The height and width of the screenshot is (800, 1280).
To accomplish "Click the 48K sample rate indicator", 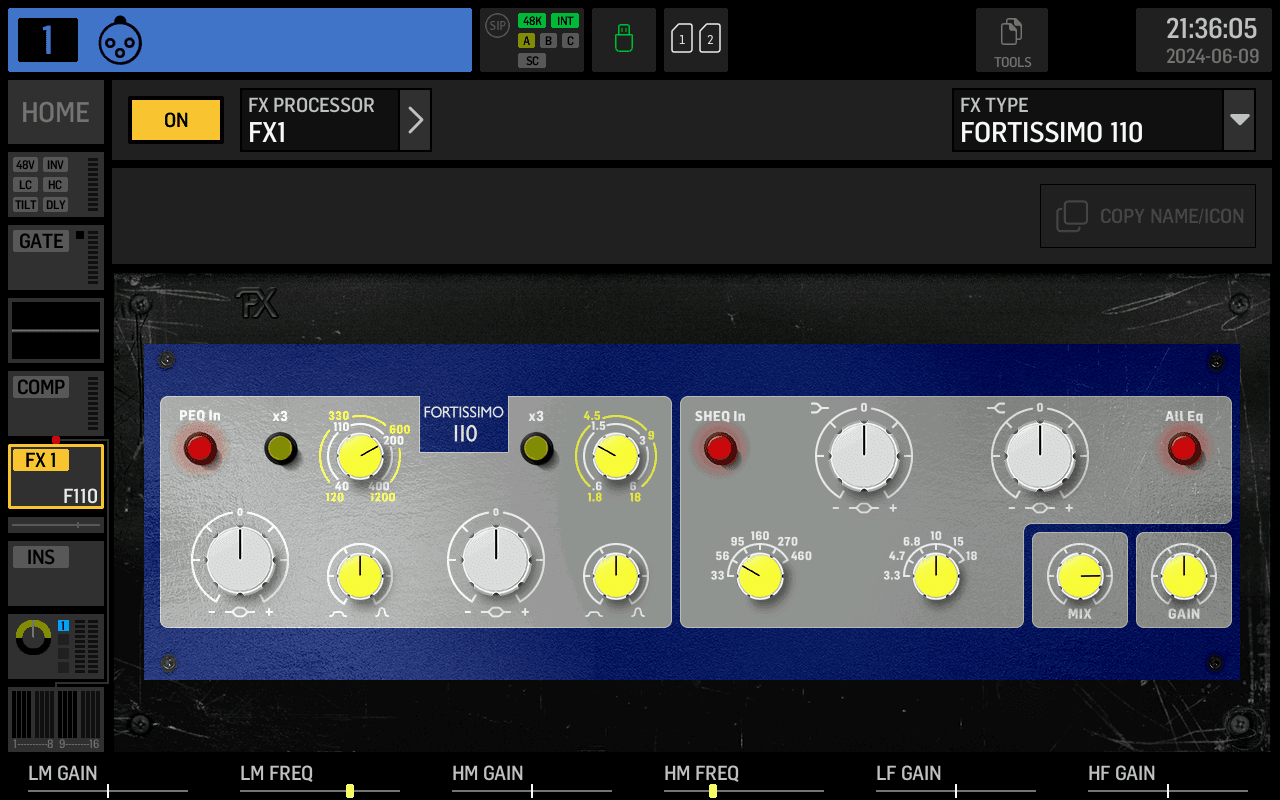I will tap(532, 21).
